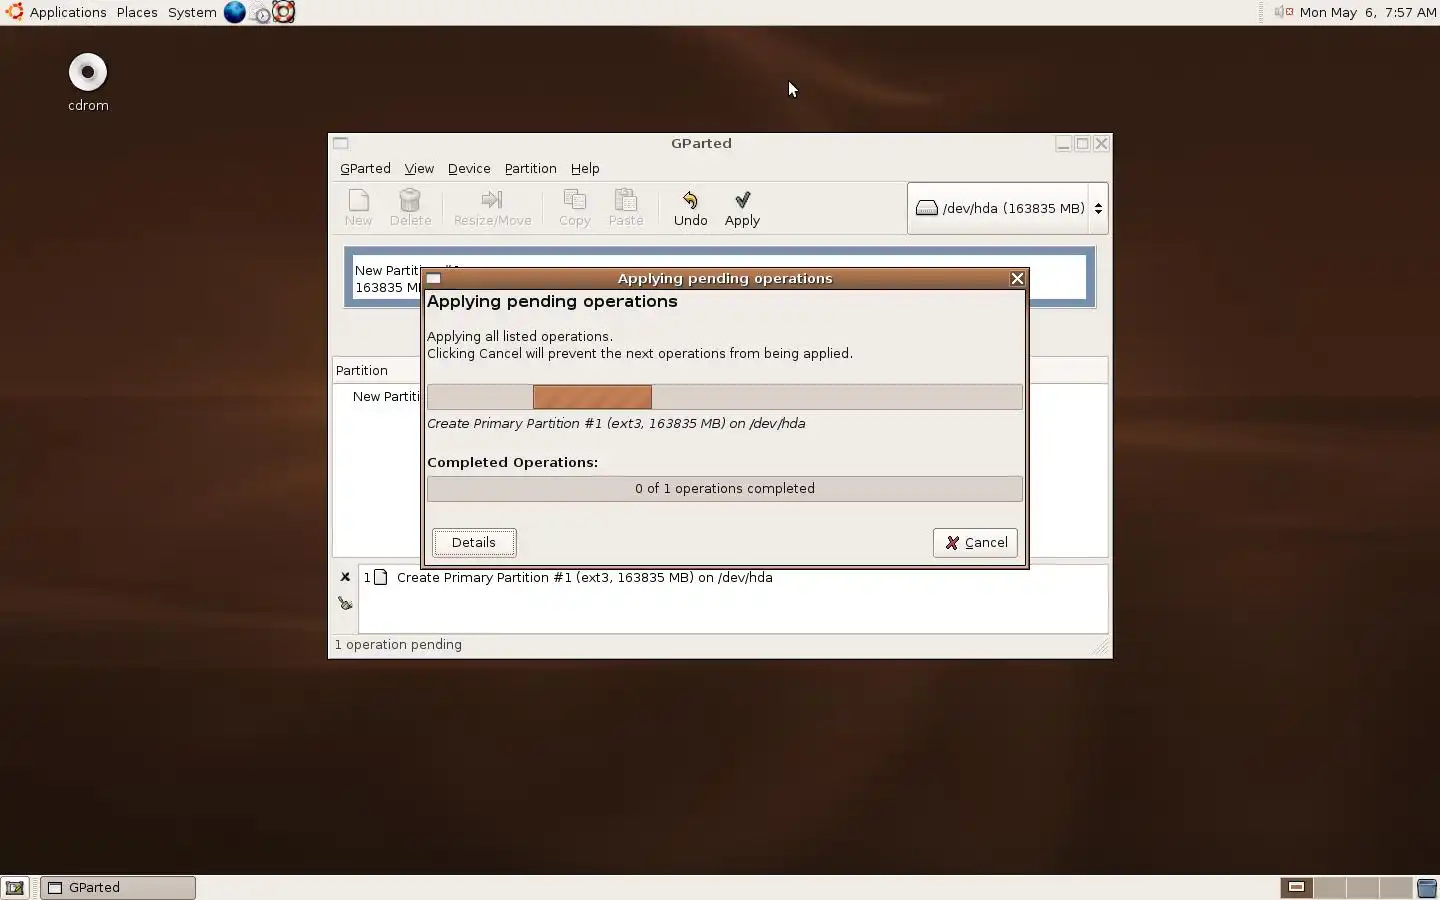Undo the last operation in toolbar
The height and width of the screenshot is (900, 1440).
coord(690,208)
